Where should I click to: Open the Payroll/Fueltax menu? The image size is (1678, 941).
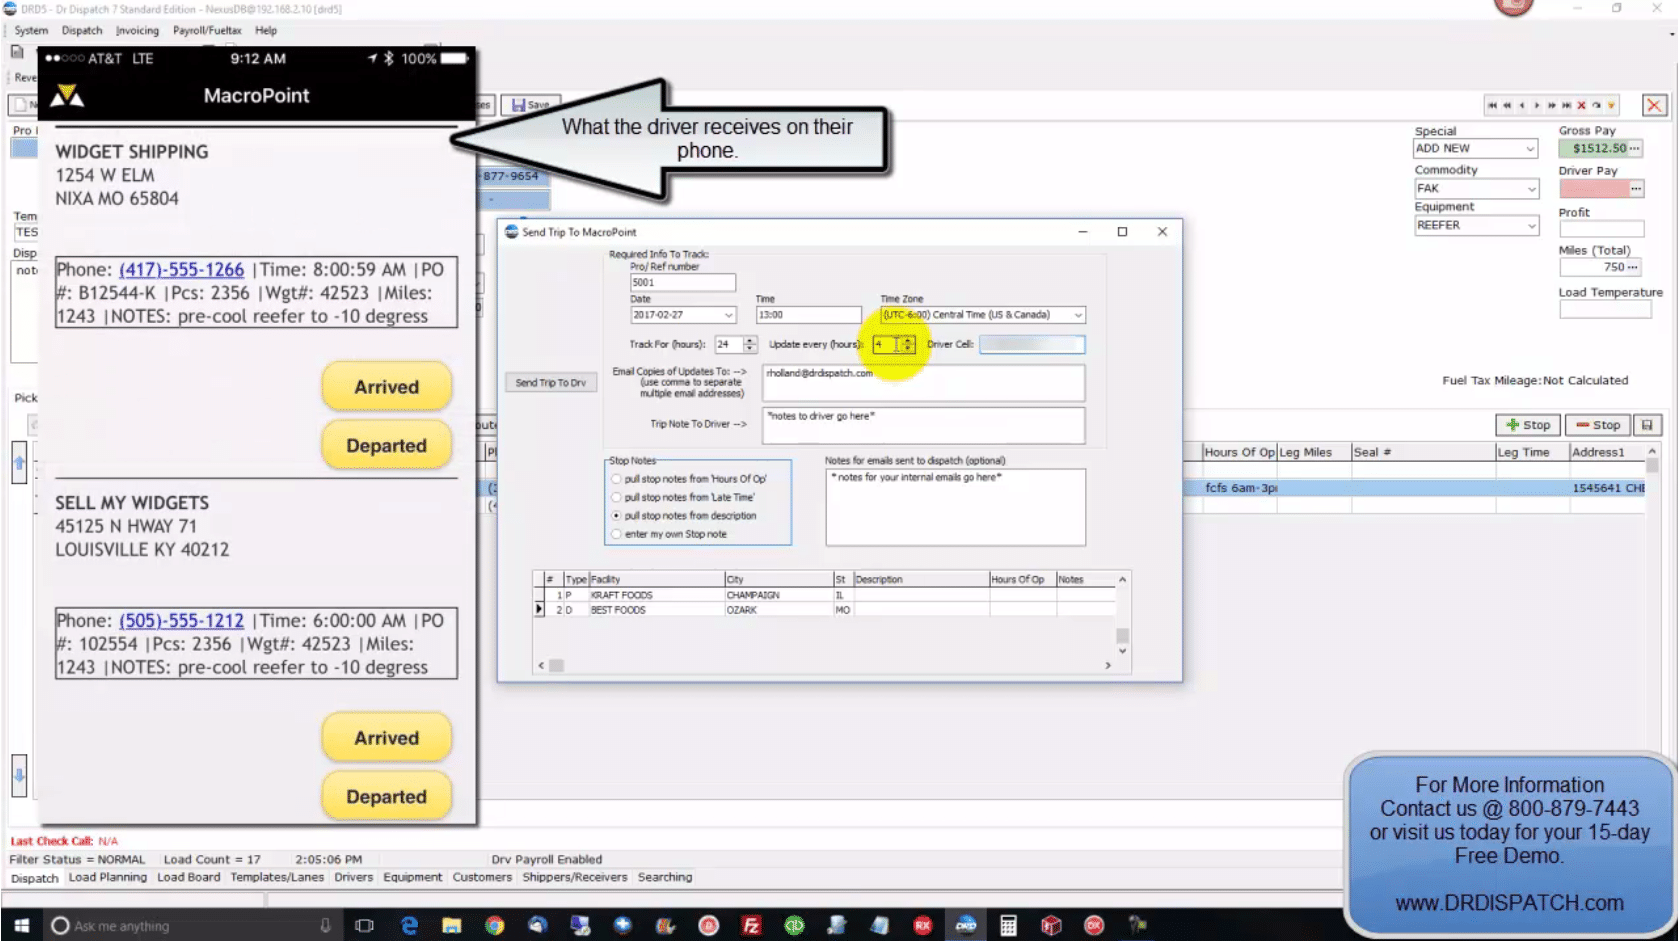pos(207,30)
